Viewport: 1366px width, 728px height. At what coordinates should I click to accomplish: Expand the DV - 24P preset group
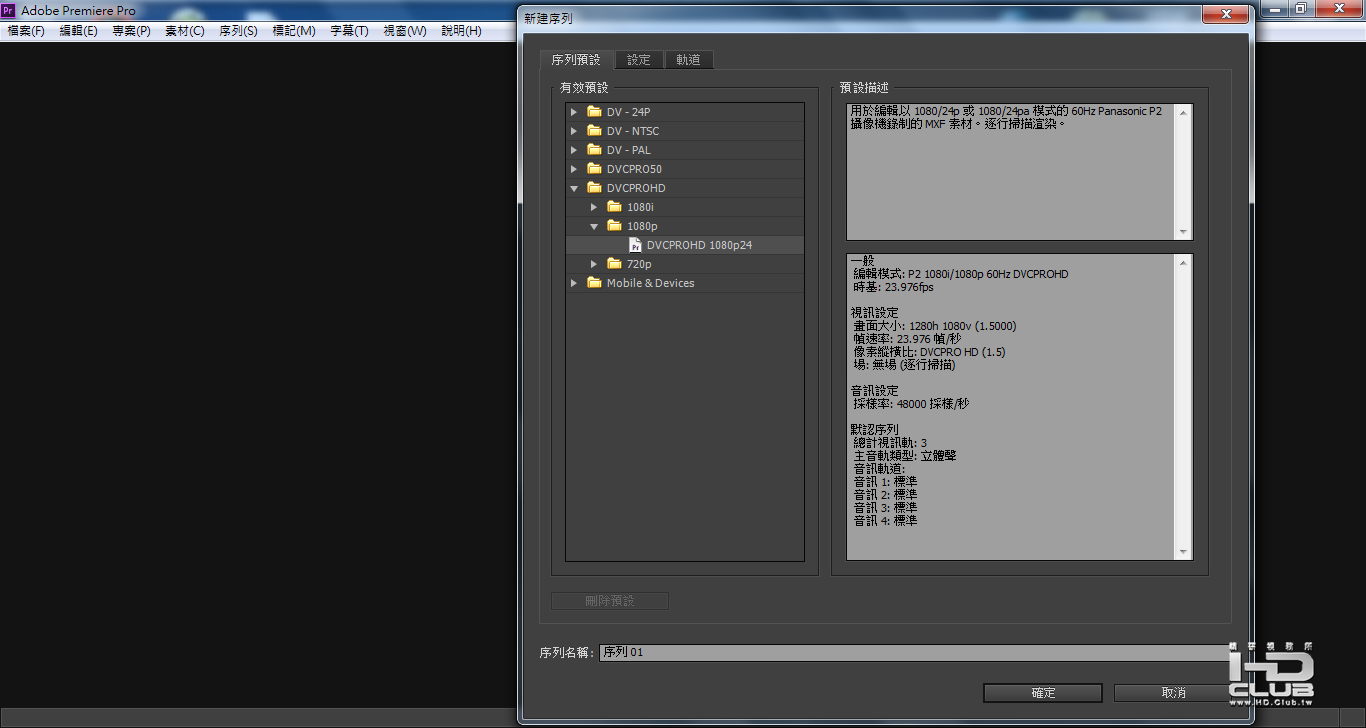(574, 112)
